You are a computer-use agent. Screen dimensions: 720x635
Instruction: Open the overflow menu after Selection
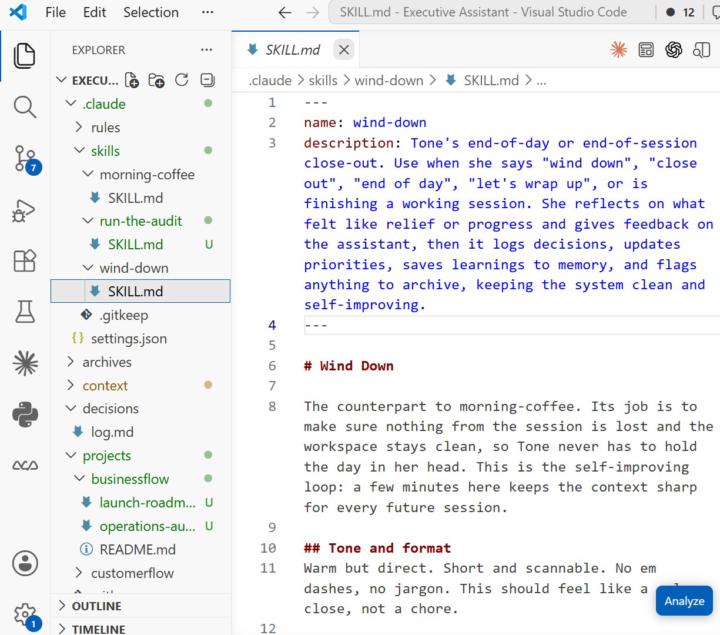click(208, 12)
